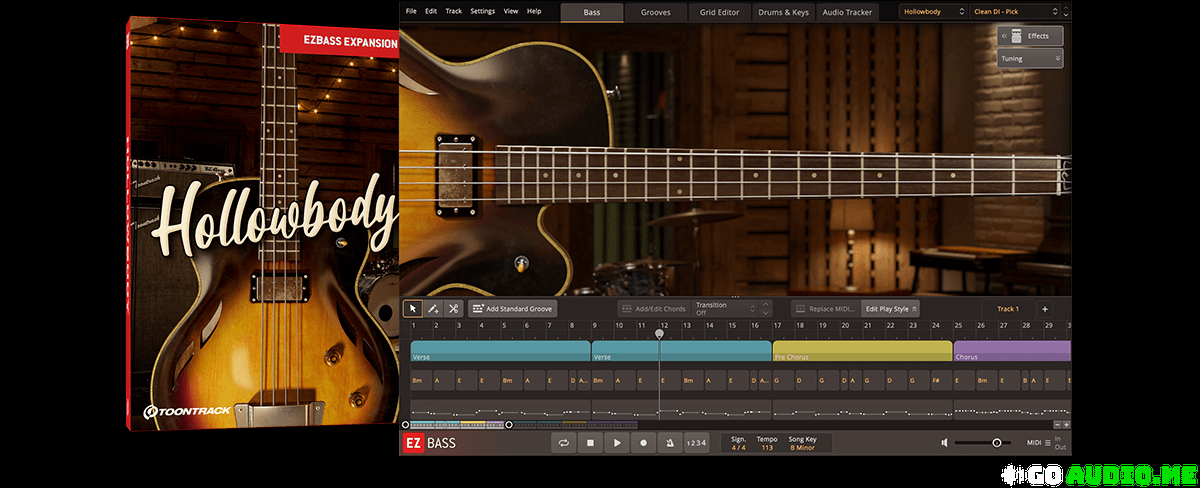Open the Hollowbody library dropdown

coord(931,12)
